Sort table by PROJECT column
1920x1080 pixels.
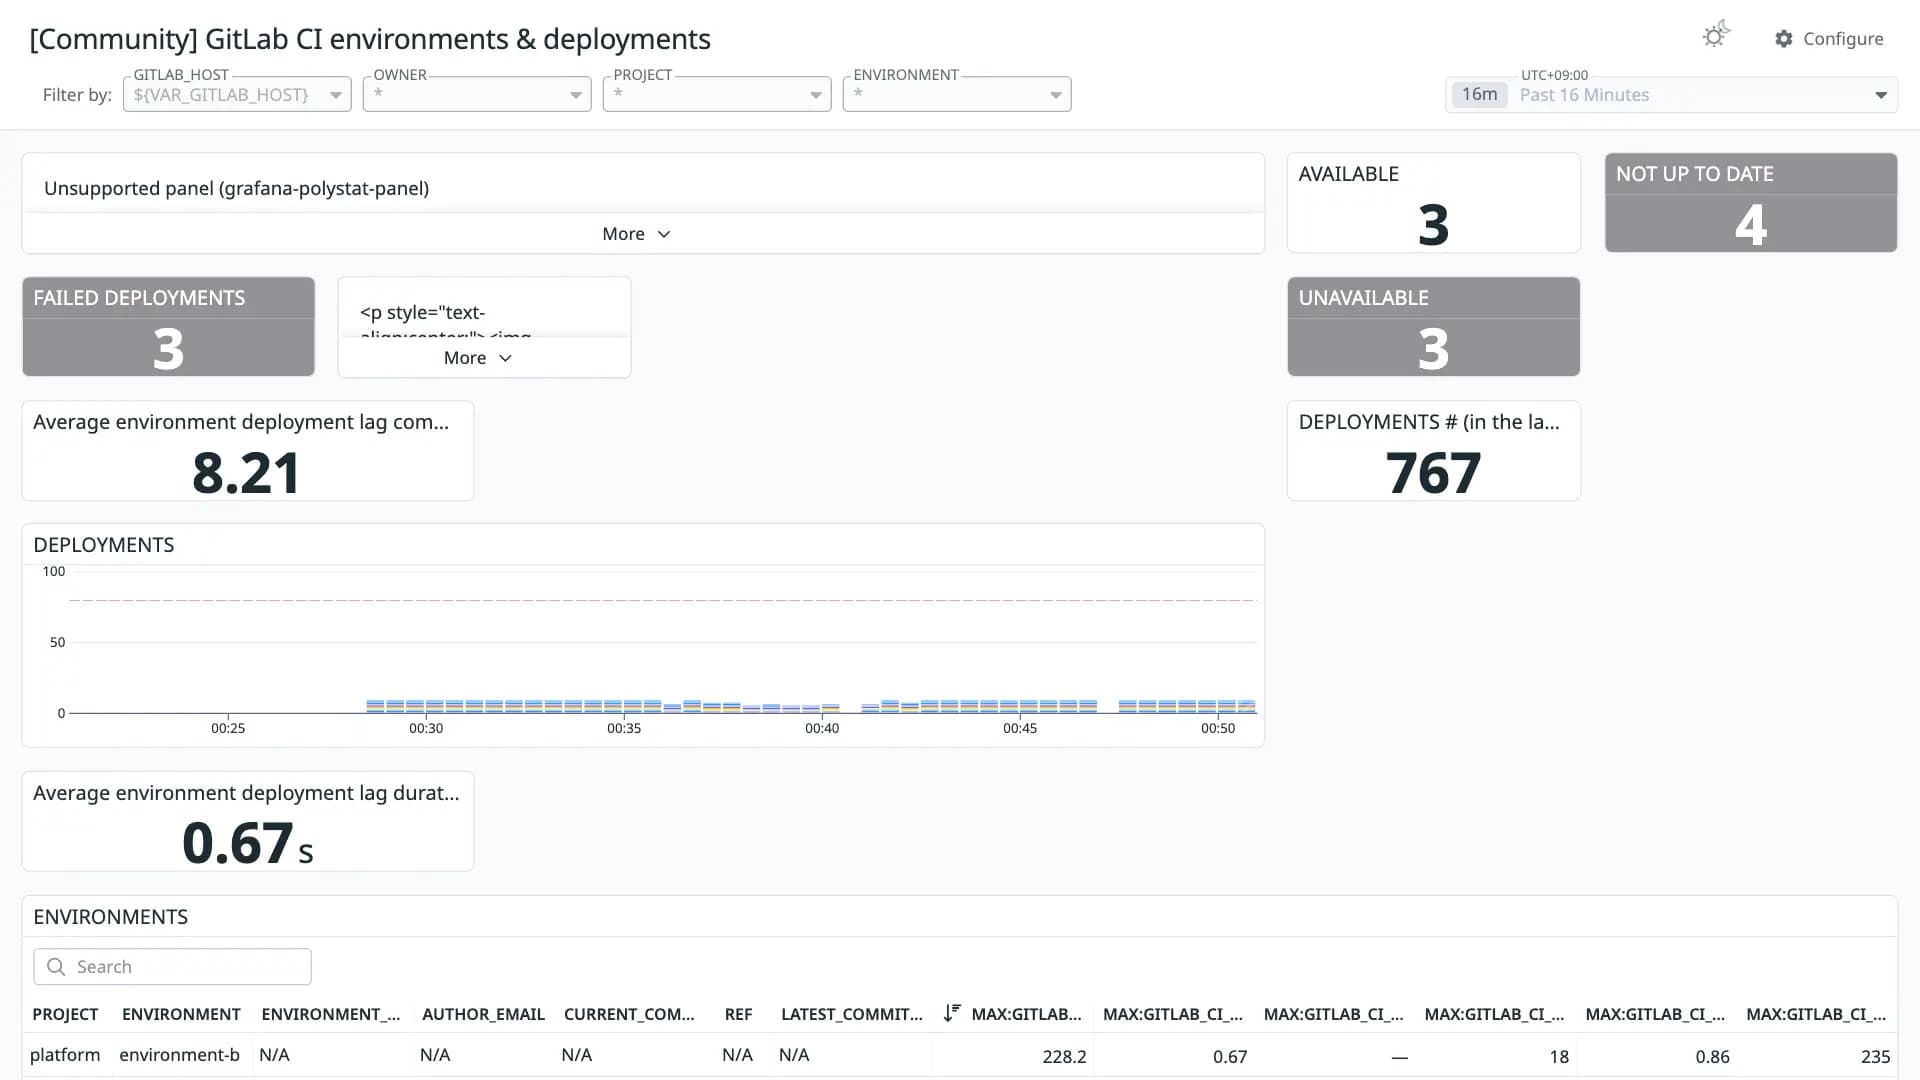point(65,1014)
